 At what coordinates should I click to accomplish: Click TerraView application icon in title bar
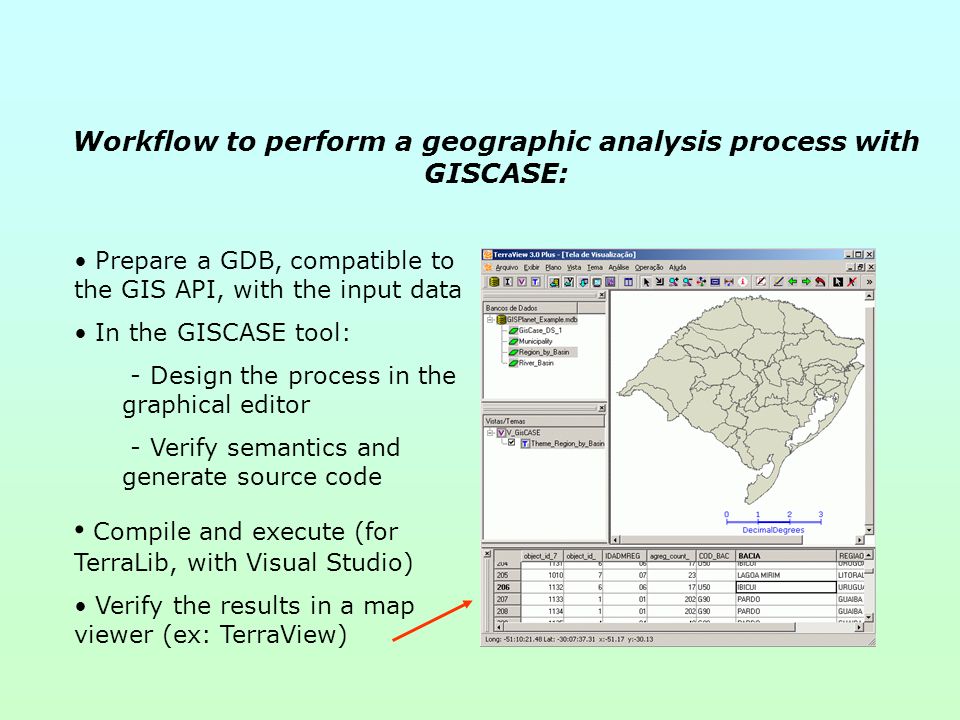[x=487, y=254]
